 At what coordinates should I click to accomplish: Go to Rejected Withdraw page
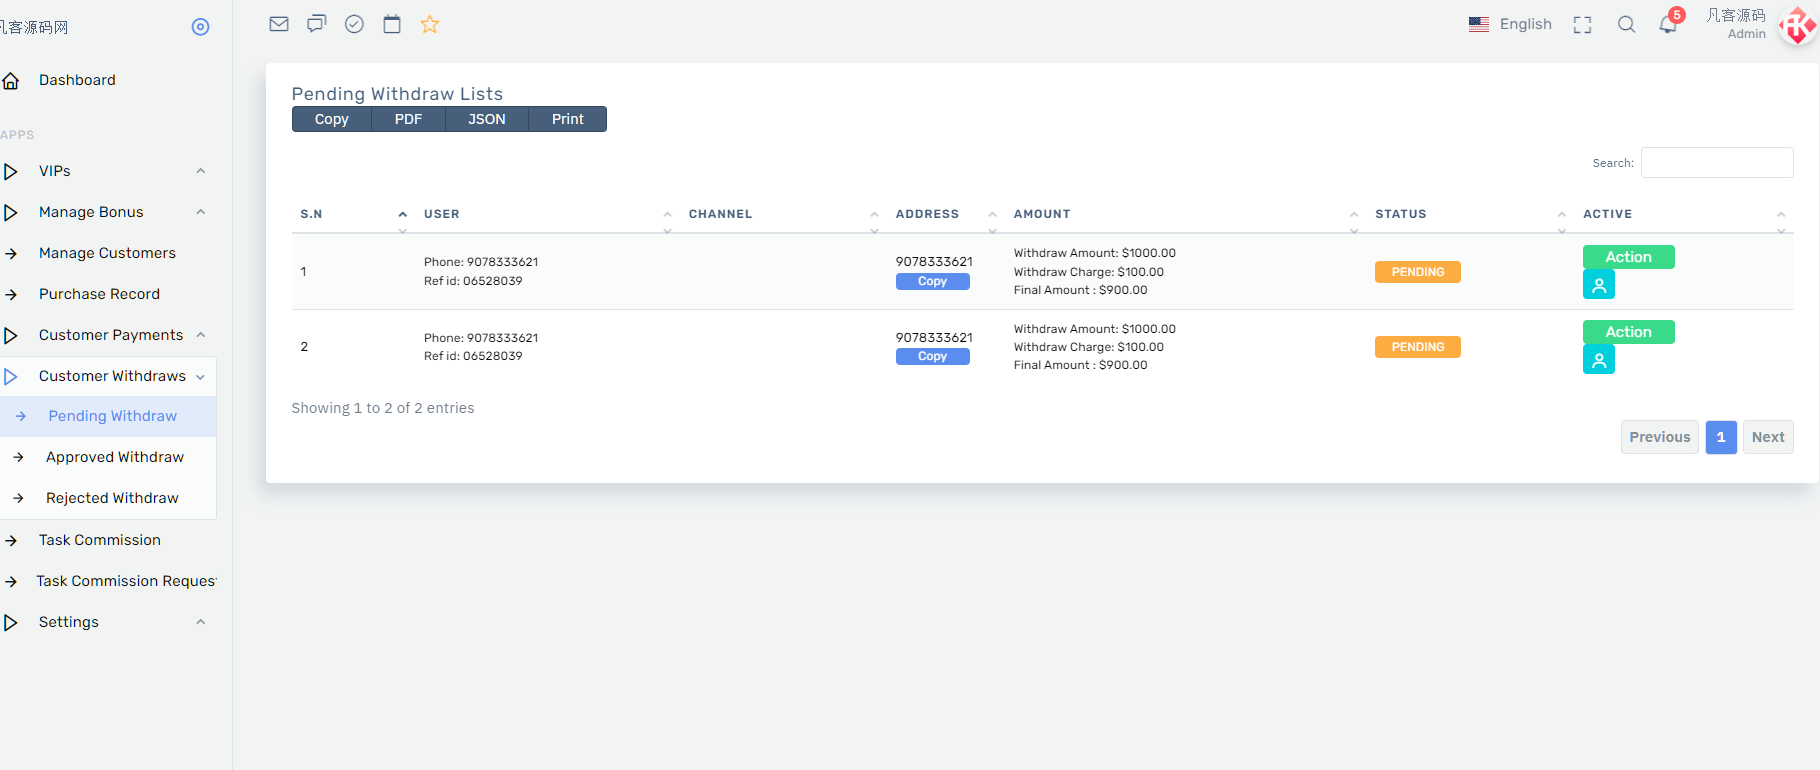click(112, 498)
